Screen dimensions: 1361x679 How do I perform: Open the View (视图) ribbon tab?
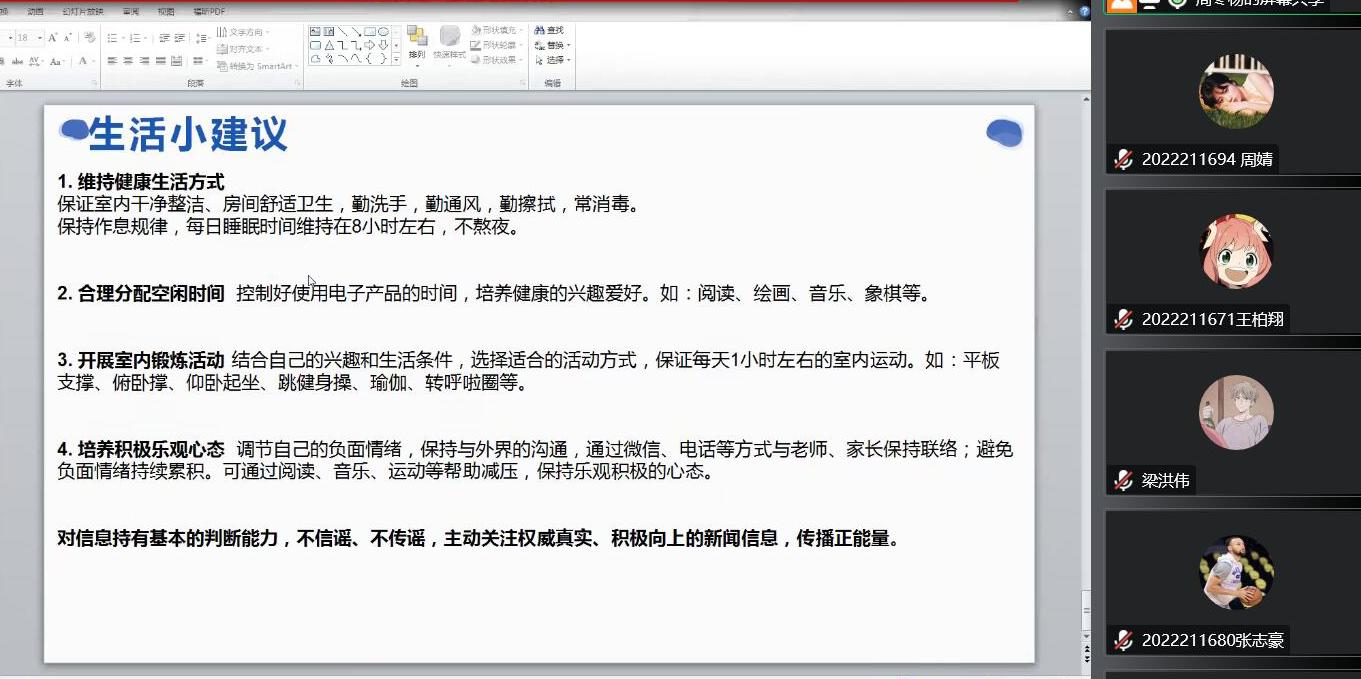click(166, 12)
